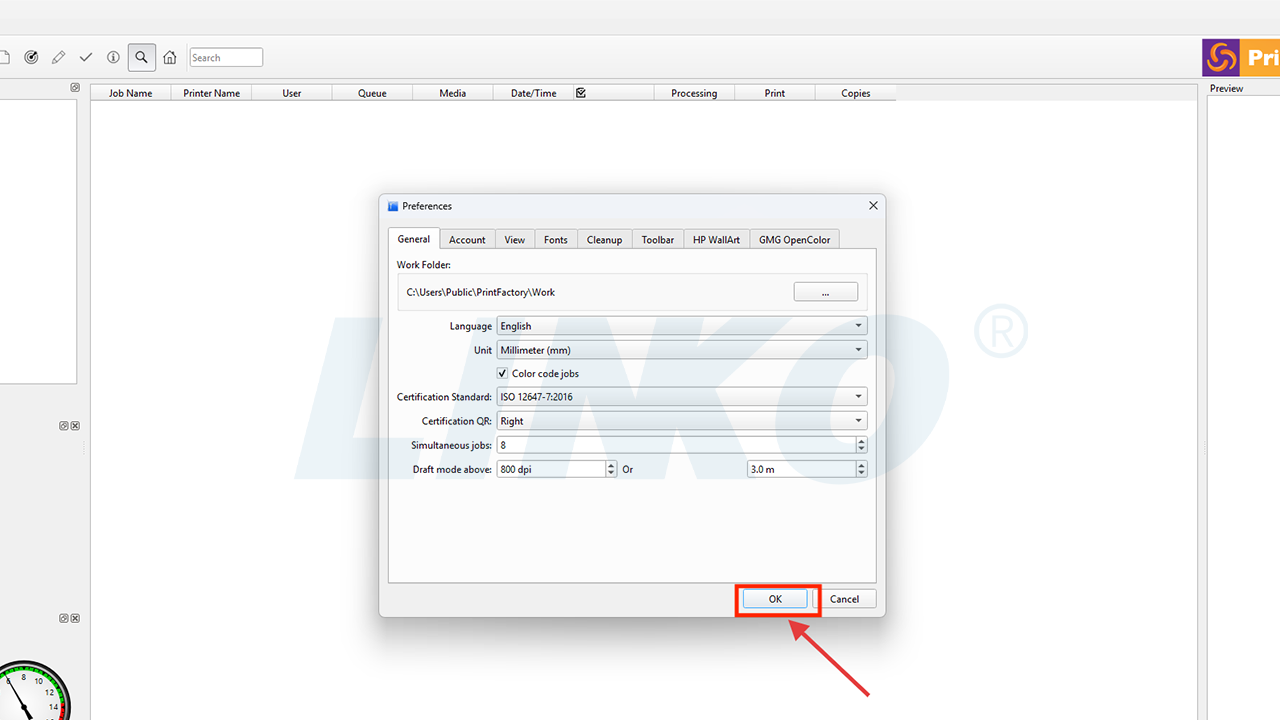Click the PrintFactory logo icon

point(1220,58)
